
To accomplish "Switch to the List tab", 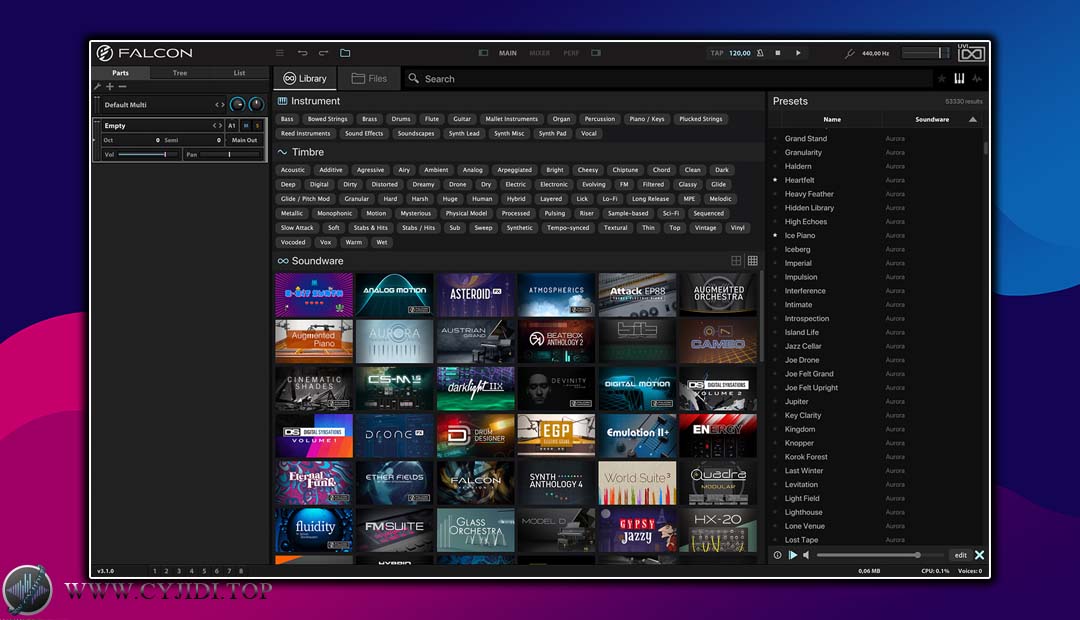I will coord(239,72).
